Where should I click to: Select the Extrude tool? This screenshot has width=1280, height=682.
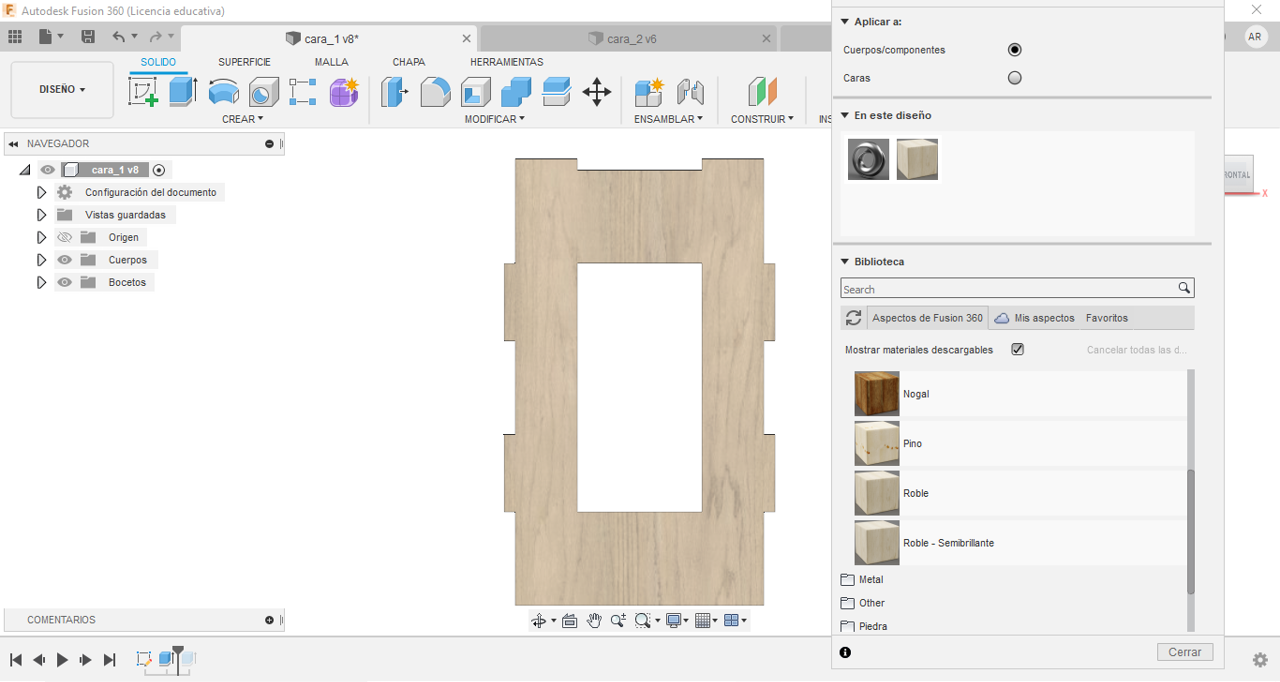click(182, 92)
